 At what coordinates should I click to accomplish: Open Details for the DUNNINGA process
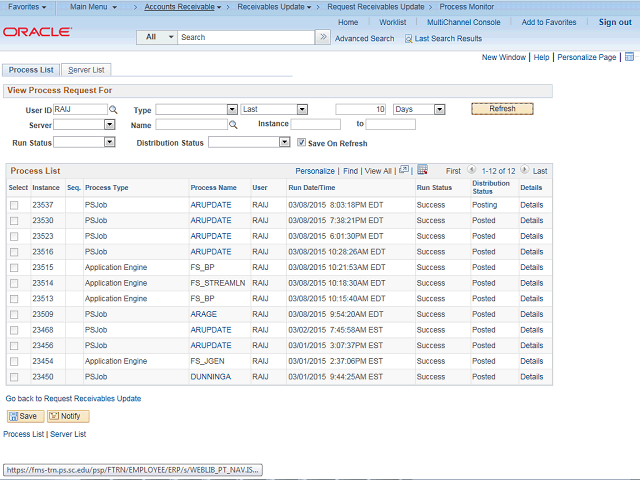(531, 377)
